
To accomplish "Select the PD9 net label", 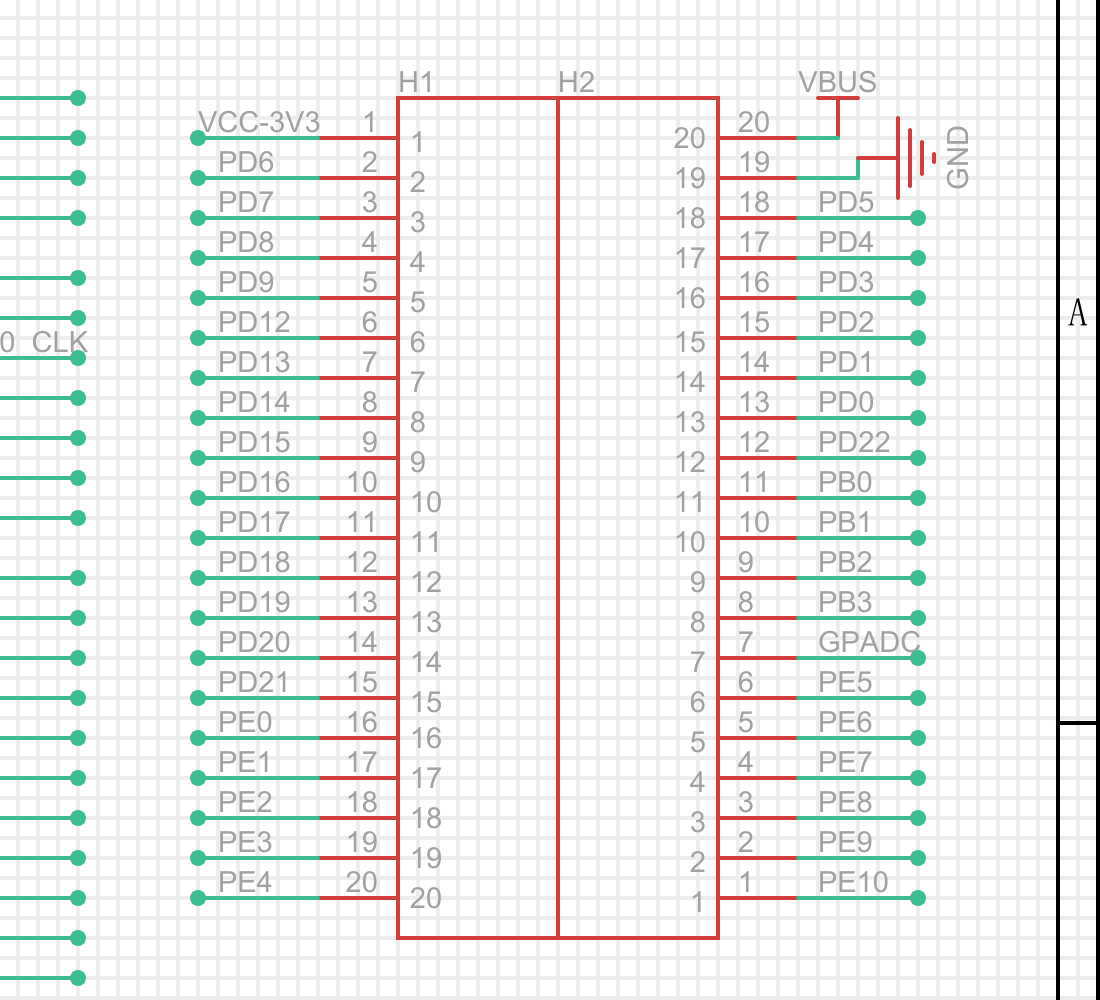I will 246,282.
